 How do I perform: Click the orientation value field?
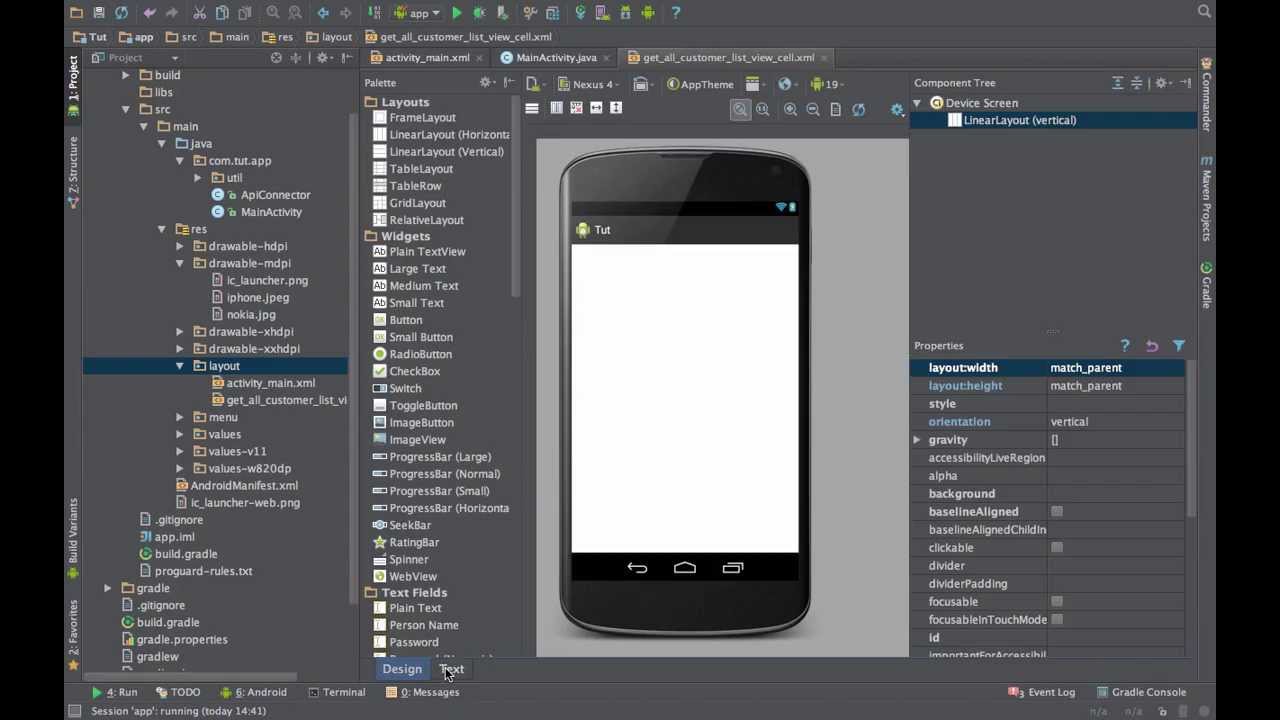click(1116, 422)
